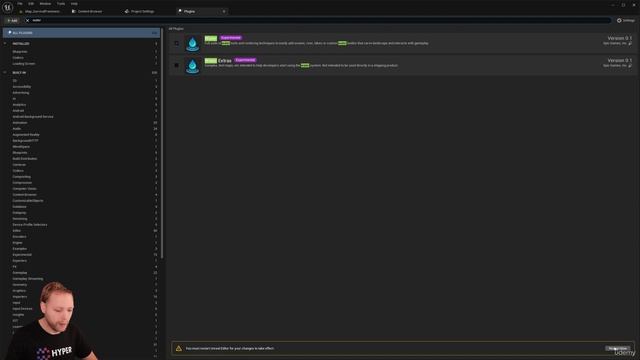The height and width of the screenshot is (360, 640).
Task: Open the Window menu
Action: point(45,4)
